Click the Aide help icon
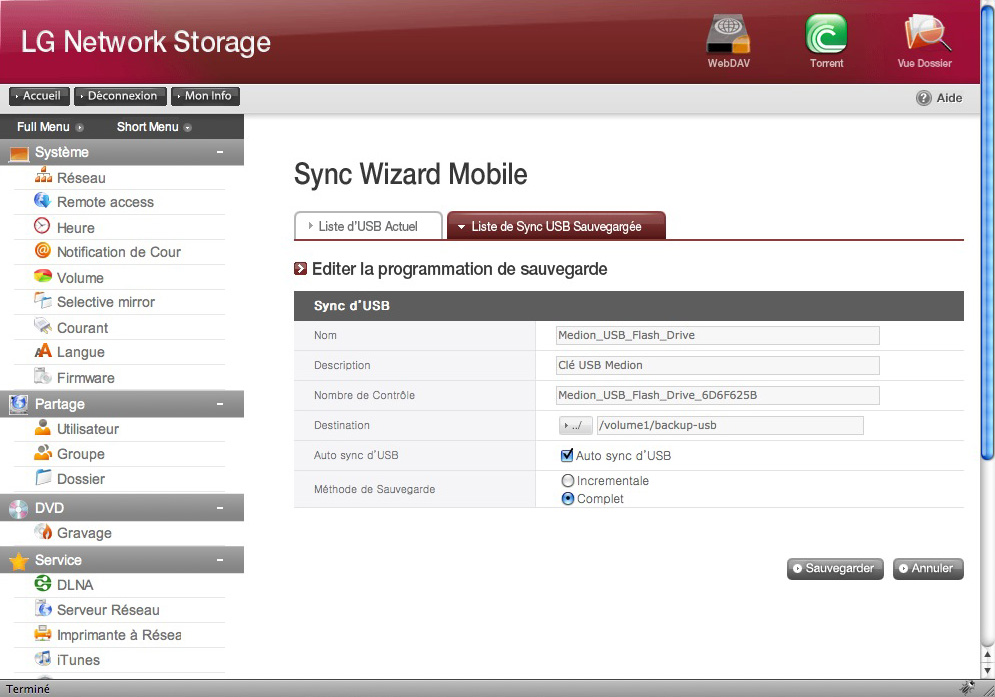 924,98
